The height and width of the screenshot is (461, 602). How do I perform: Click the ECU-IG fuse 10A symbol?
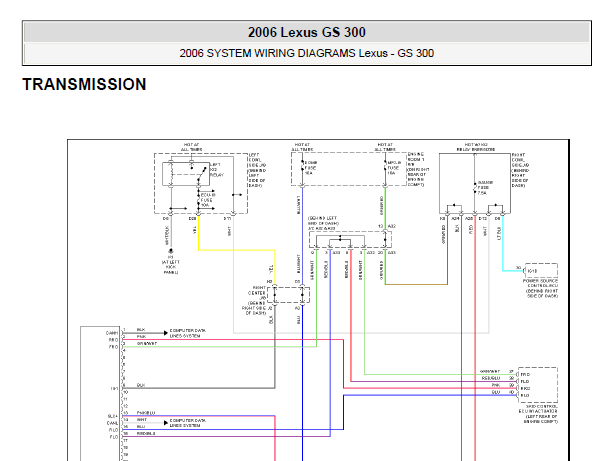click(x=199, y=200)
